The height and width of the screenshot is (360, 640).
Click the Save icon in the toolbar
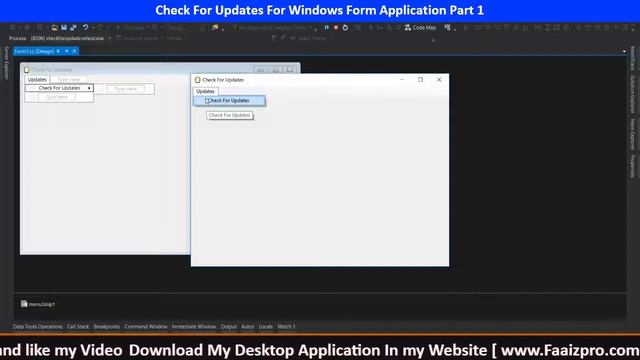click(64, 27)
